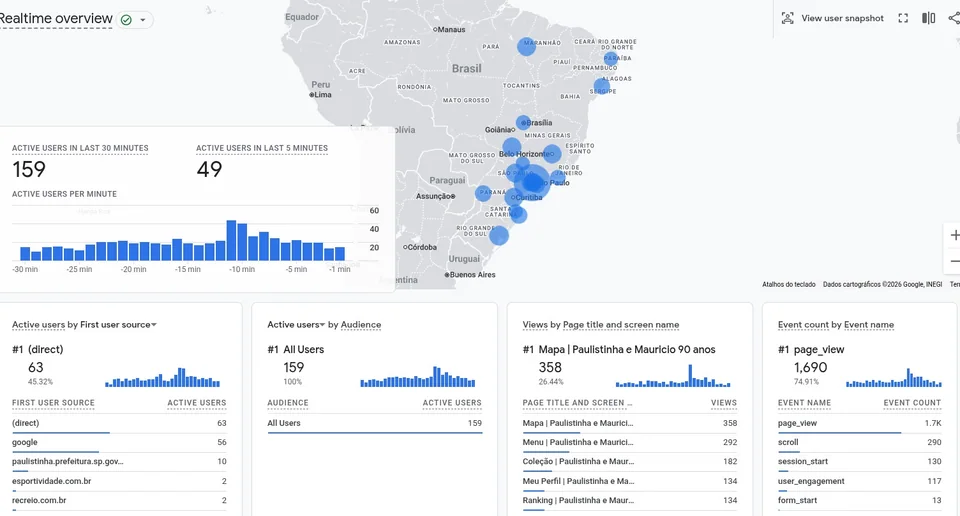Open the comparison columns icon

coord(928,18)
